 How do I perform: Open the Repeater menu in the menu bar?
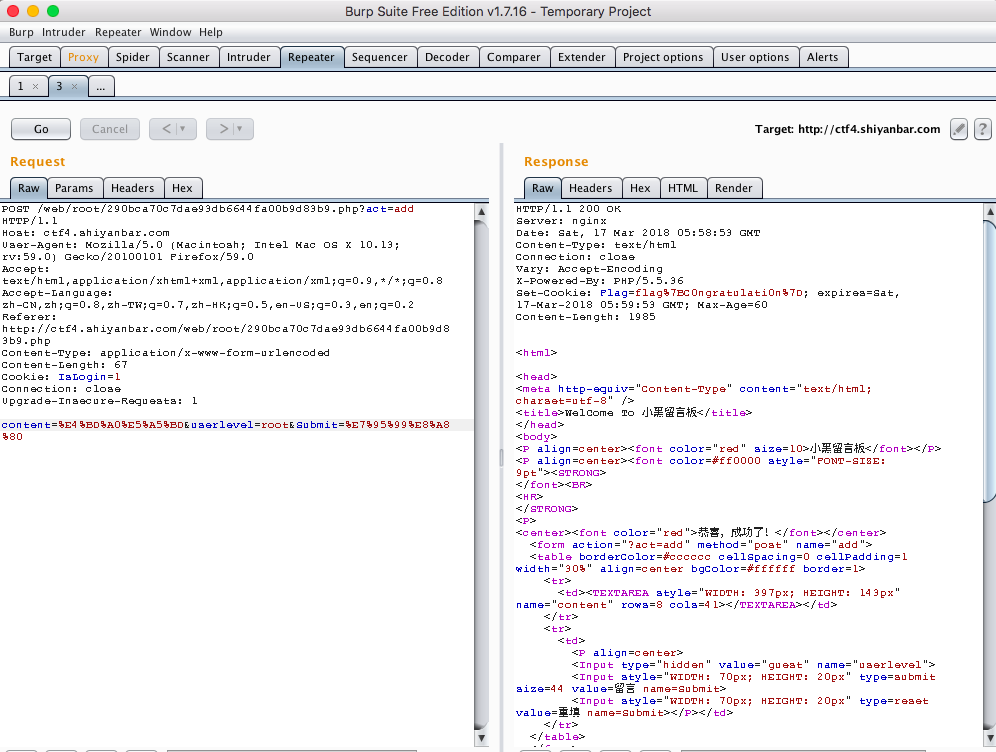pyautogui.click(x=118, y=32)
